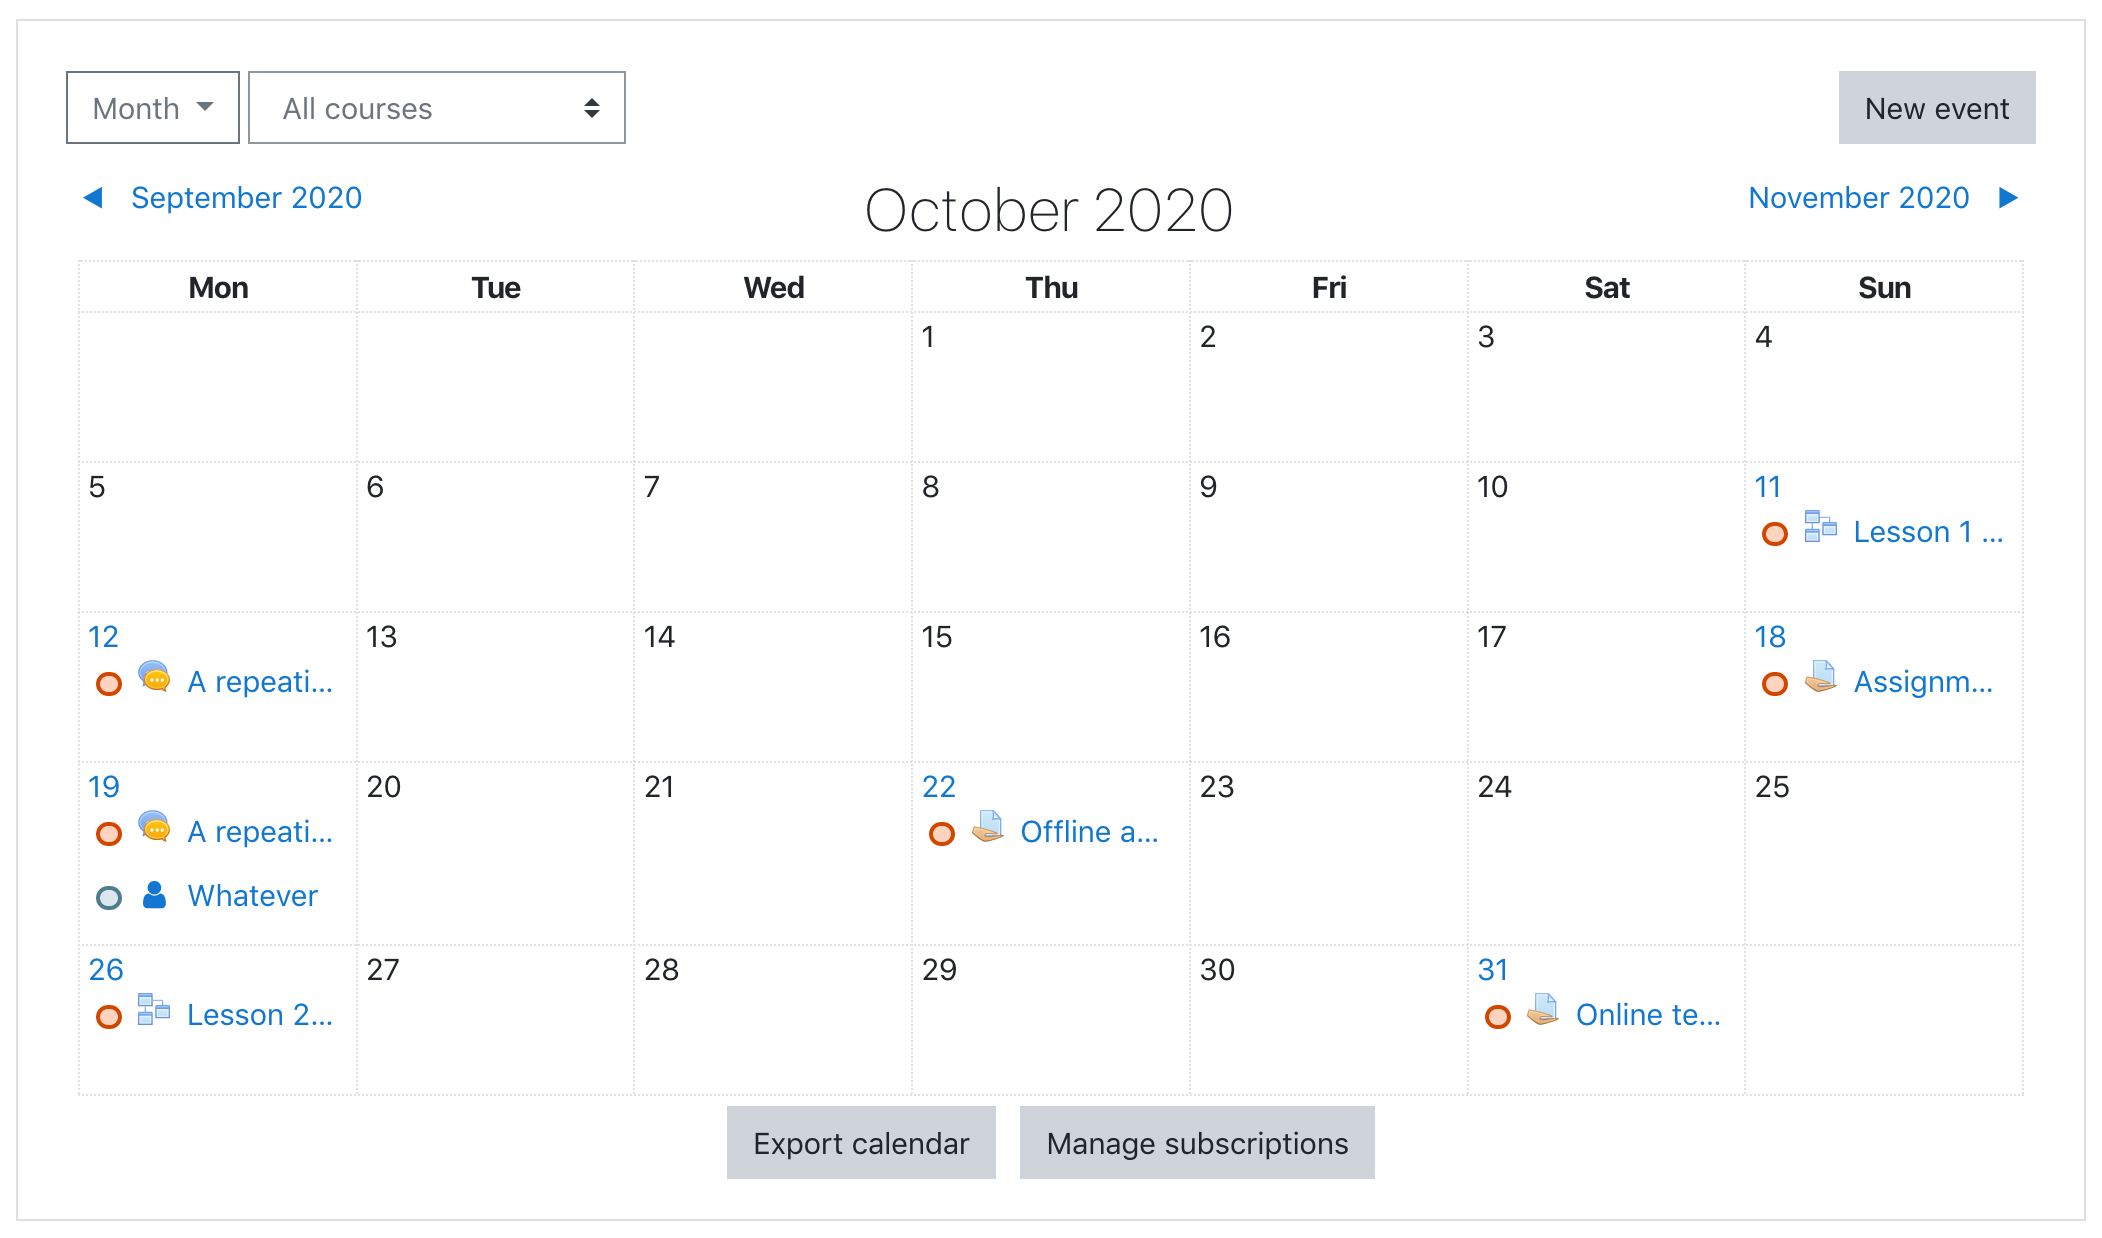Open the November 2020 link
Image resolution: width=2102 pixels, height=1238 pixels.
pos(1859,198)
